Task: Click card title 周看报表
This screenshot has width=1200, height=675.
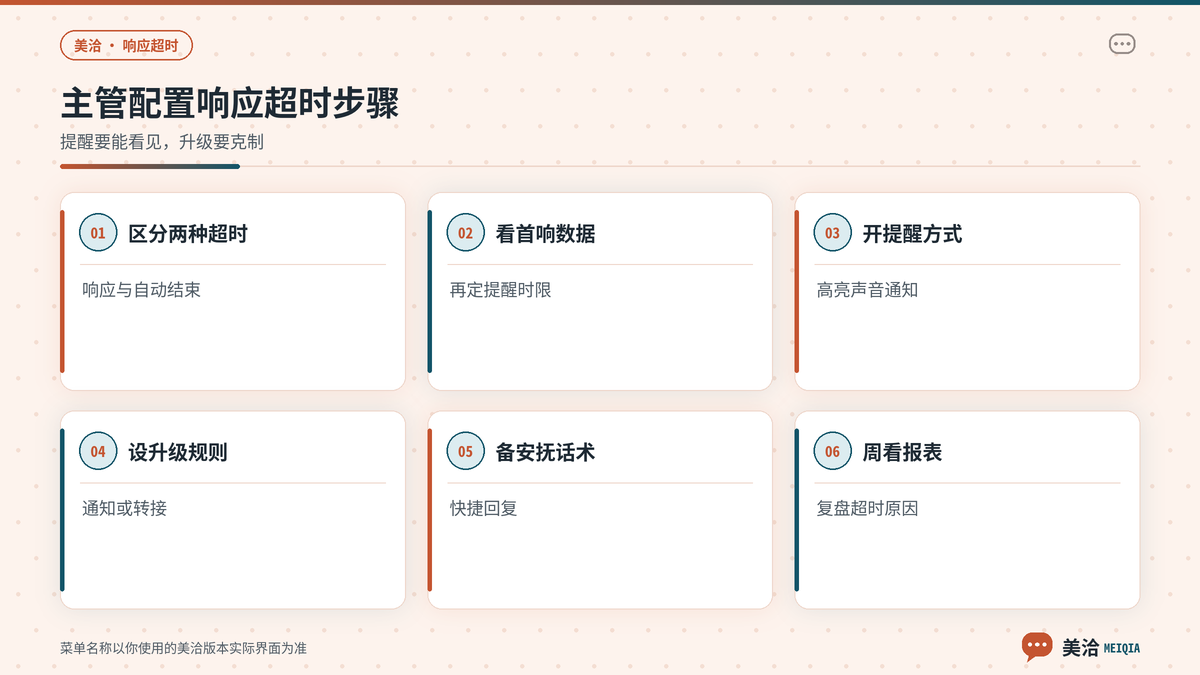Action: 902,453
